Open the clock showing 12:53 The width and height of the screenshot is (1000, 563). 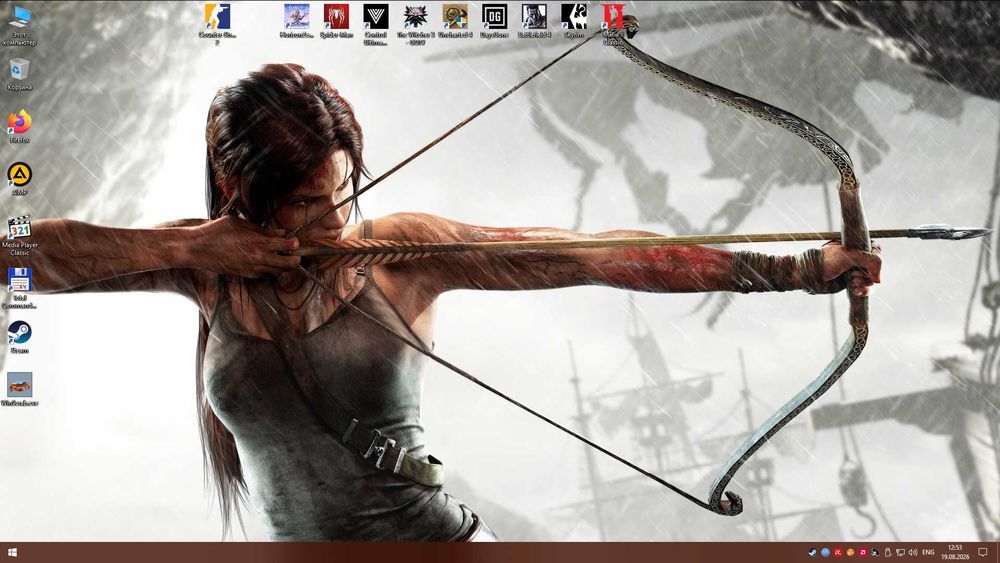click(x=955, y=552)
